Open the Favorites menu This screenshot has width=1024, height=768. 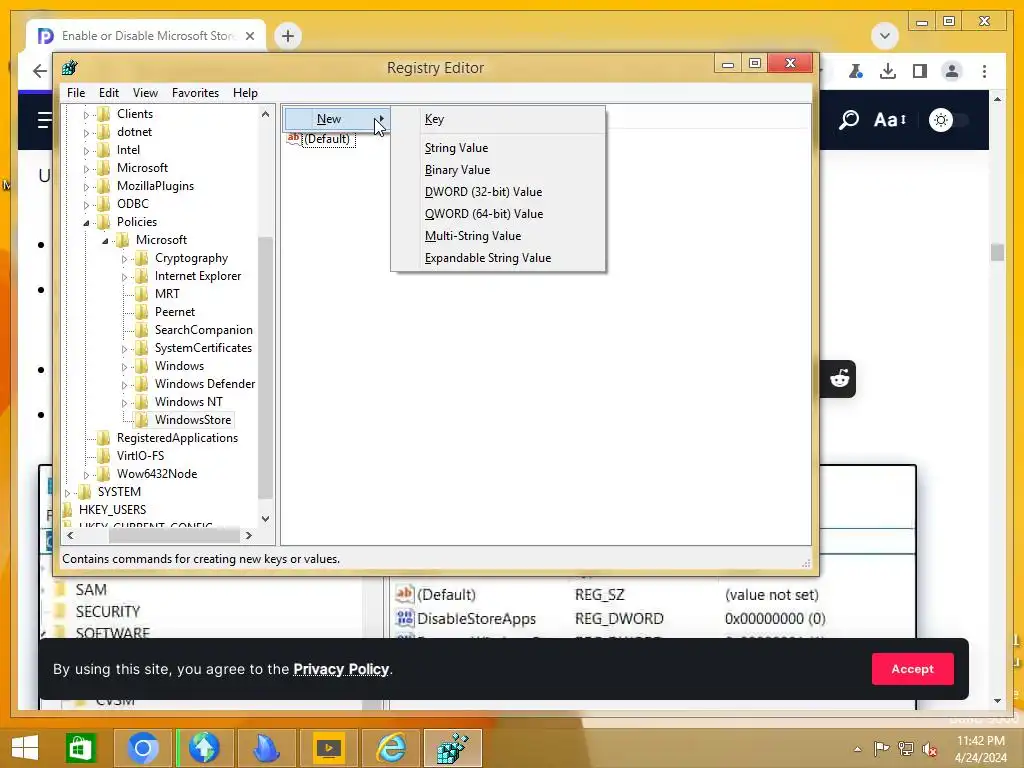pos(195,93)
